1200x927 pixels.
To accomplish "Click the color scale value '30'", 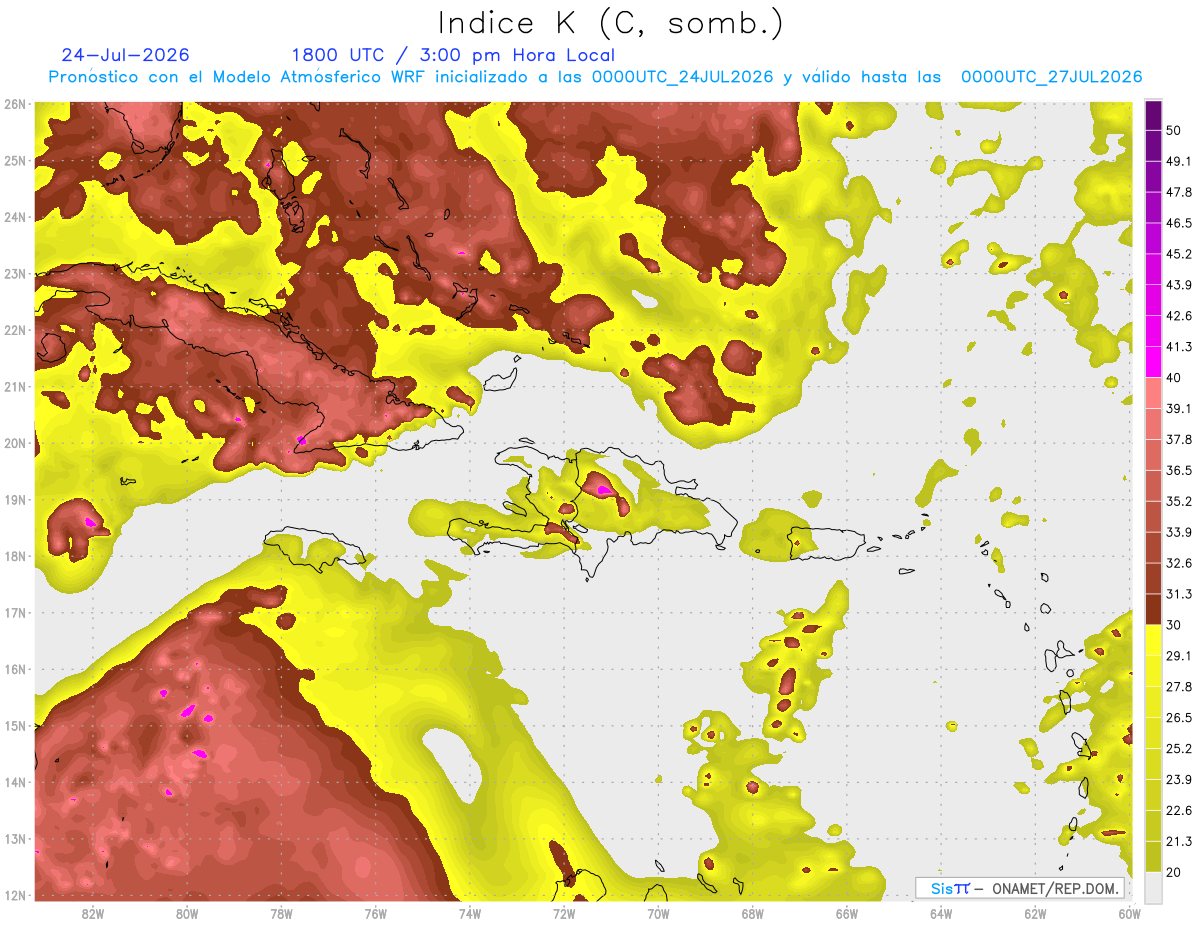I will tap(1174, 625).
